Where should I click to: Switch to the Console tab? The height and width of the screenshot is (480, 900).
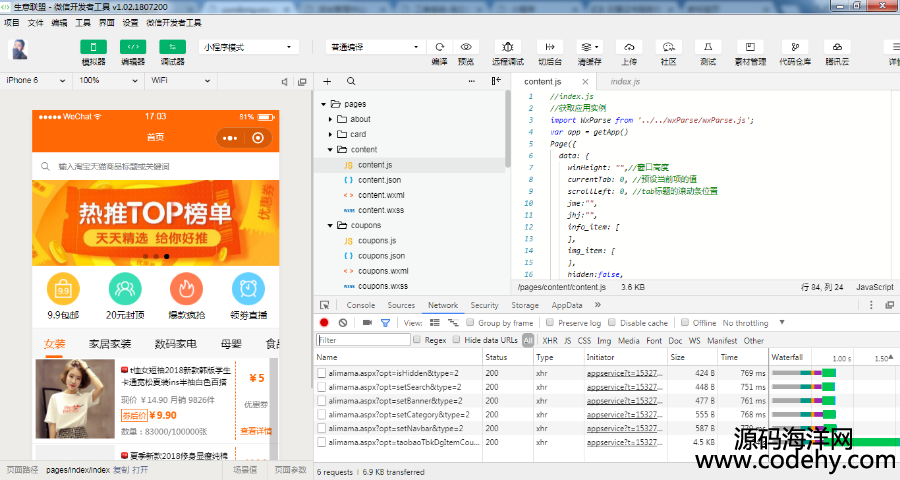click(360, 305)
